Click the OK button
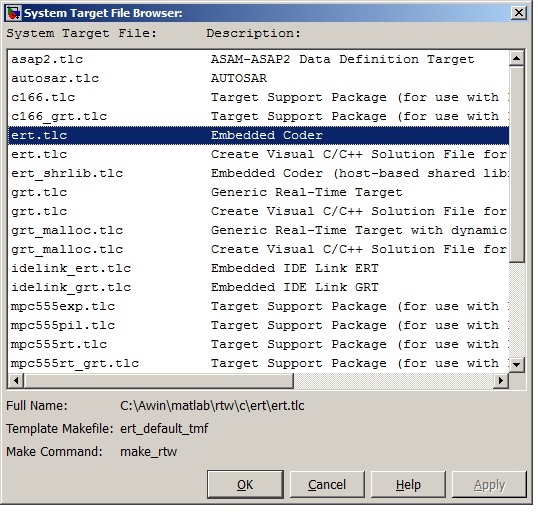538x512 pixels. pos(245,484)
